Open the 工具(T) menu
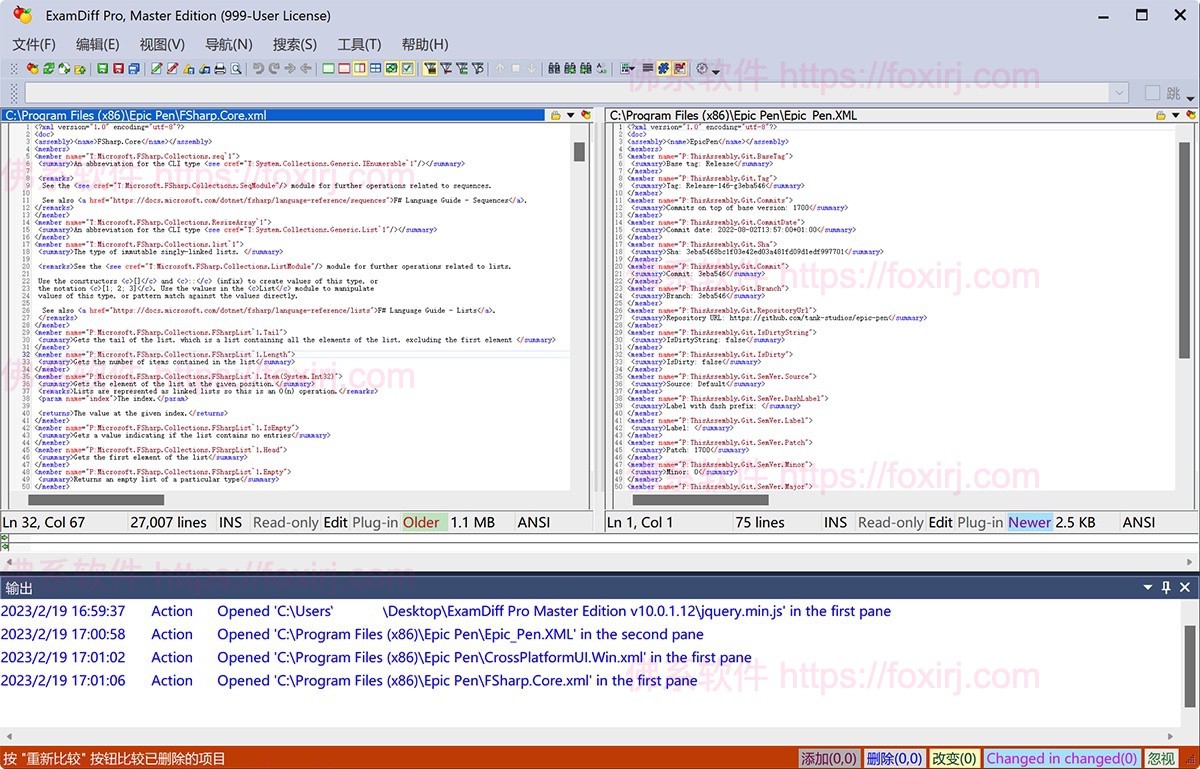The image size is (1200, 769). point(360,44)
